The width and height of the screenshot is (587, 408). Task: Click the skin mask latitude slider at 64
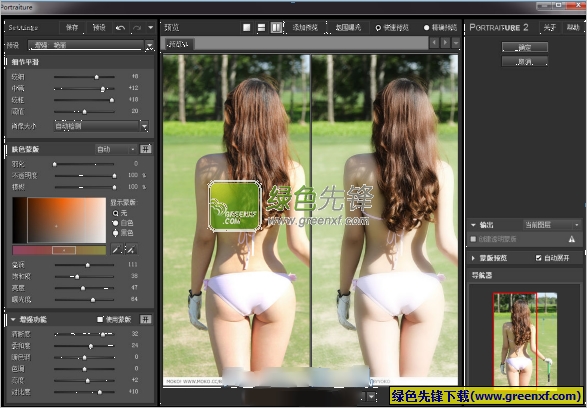(85, 300)
